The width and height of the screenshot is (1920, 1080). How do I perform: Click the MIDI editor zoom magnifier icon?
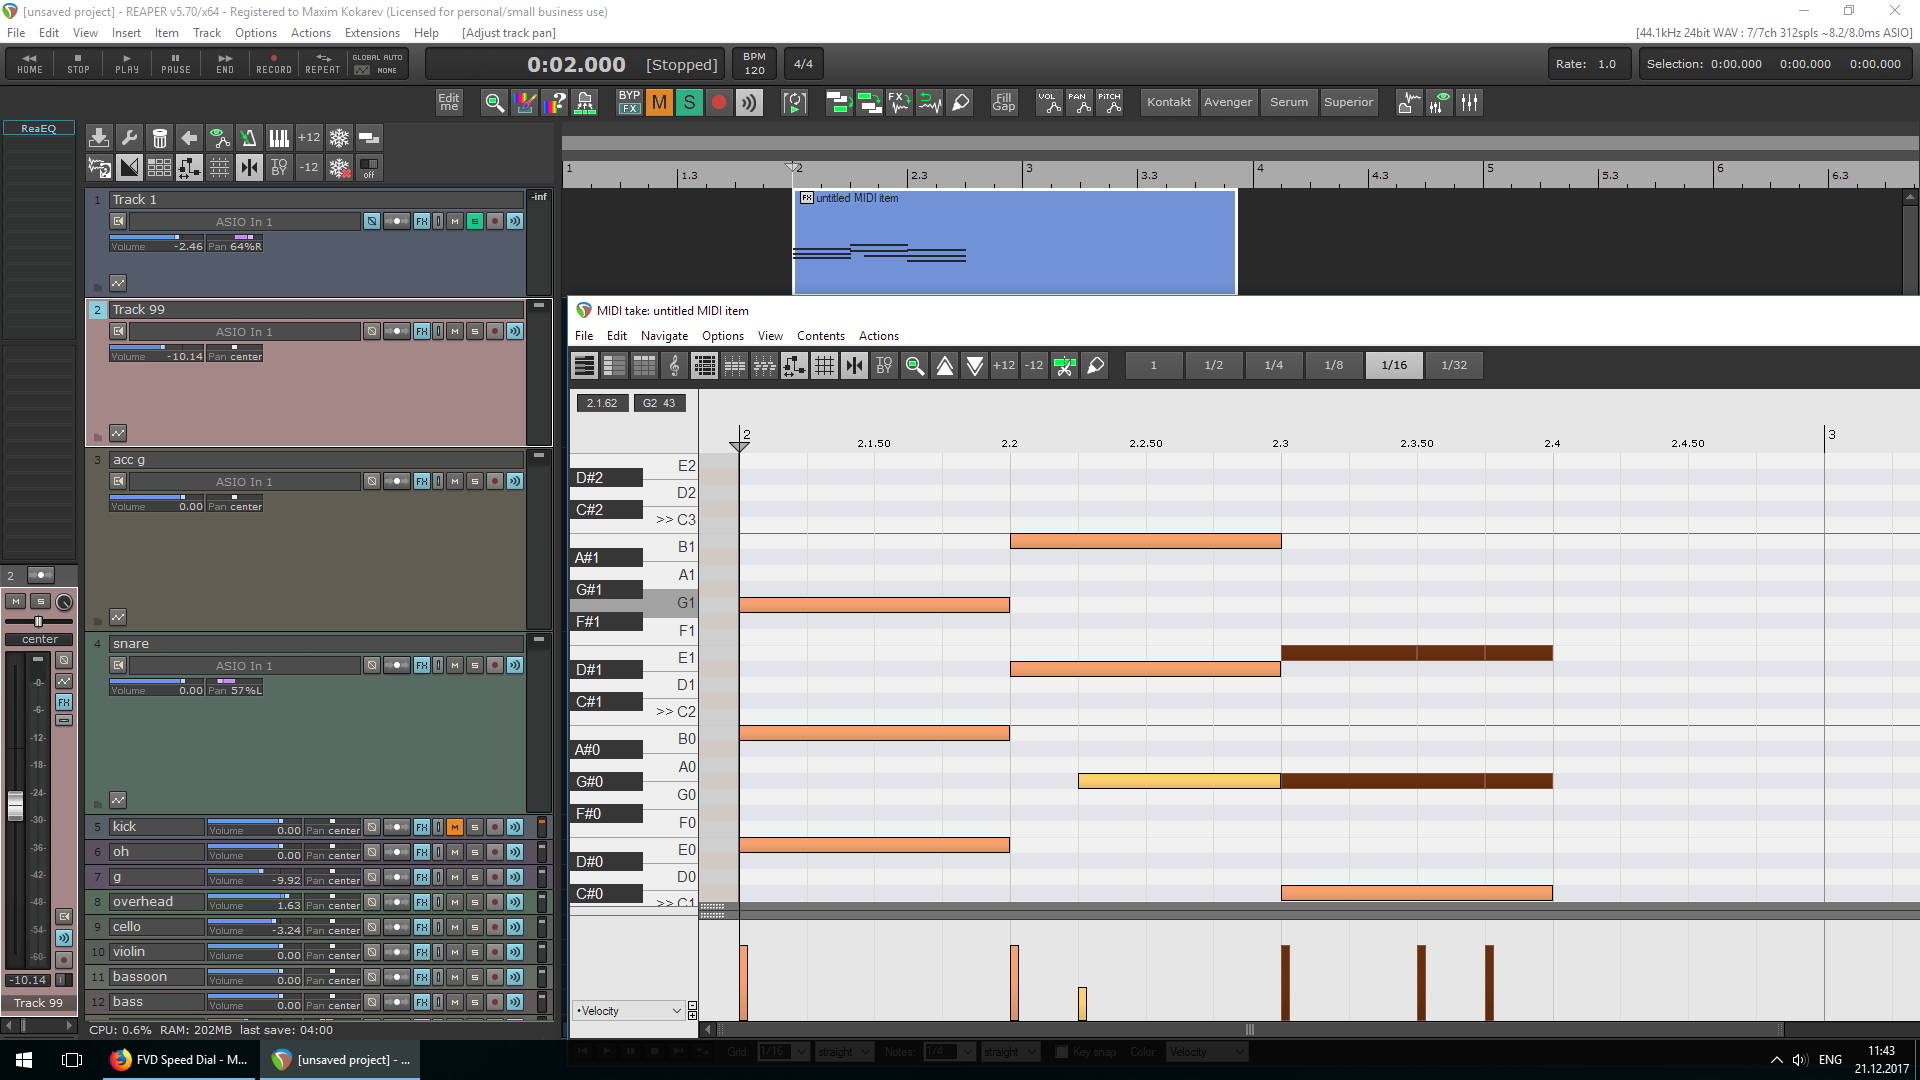pyautogui.click(x=914, y=366)
